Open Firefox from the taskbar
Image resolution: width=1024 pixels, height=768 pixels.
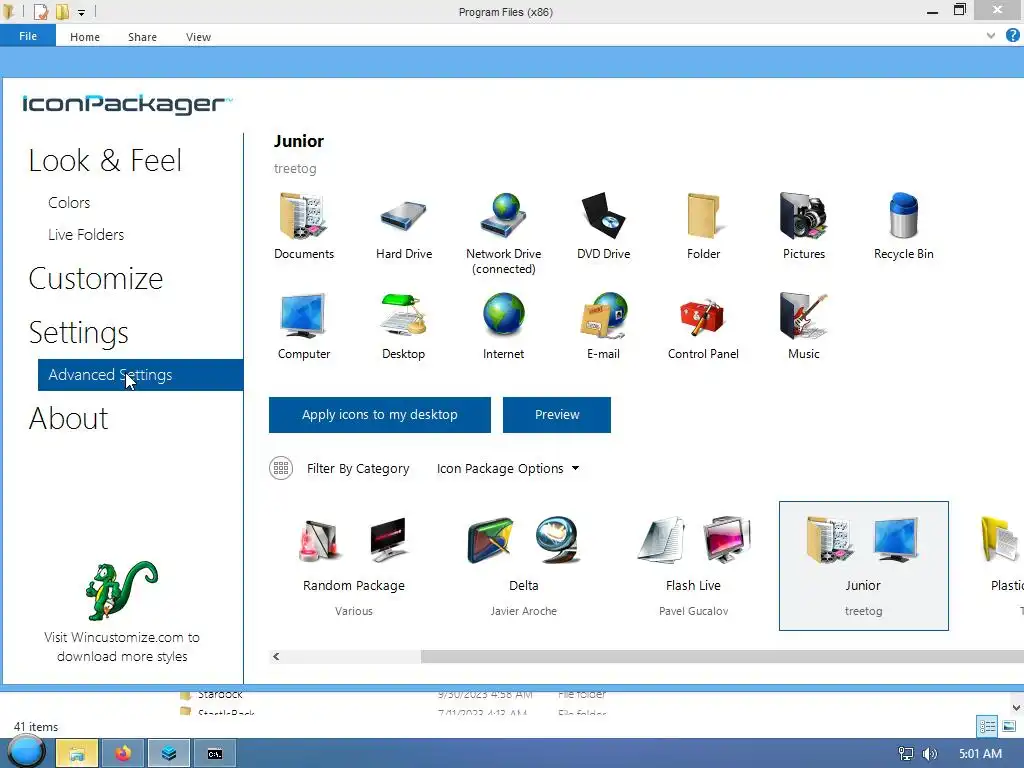pyautogui.click(x=123, y=754)
